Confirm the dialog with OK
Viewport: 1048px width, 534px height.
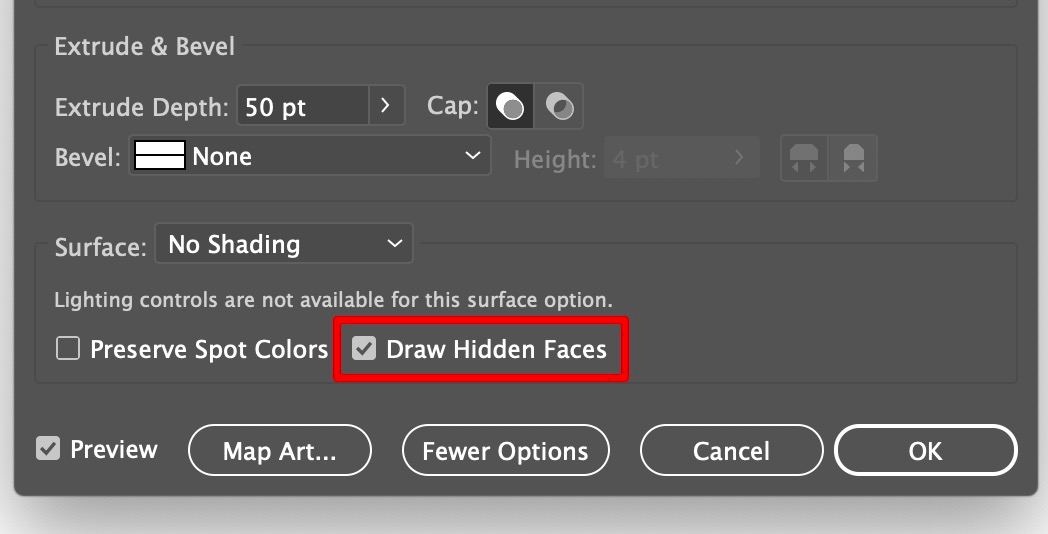(925, 451)
